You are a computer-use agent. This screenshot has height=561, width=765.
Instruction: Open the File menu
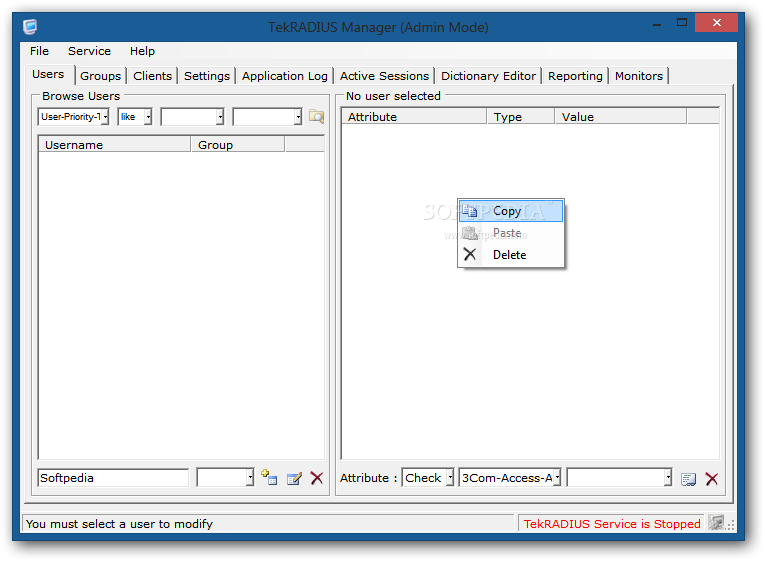[x=39, y=51]
